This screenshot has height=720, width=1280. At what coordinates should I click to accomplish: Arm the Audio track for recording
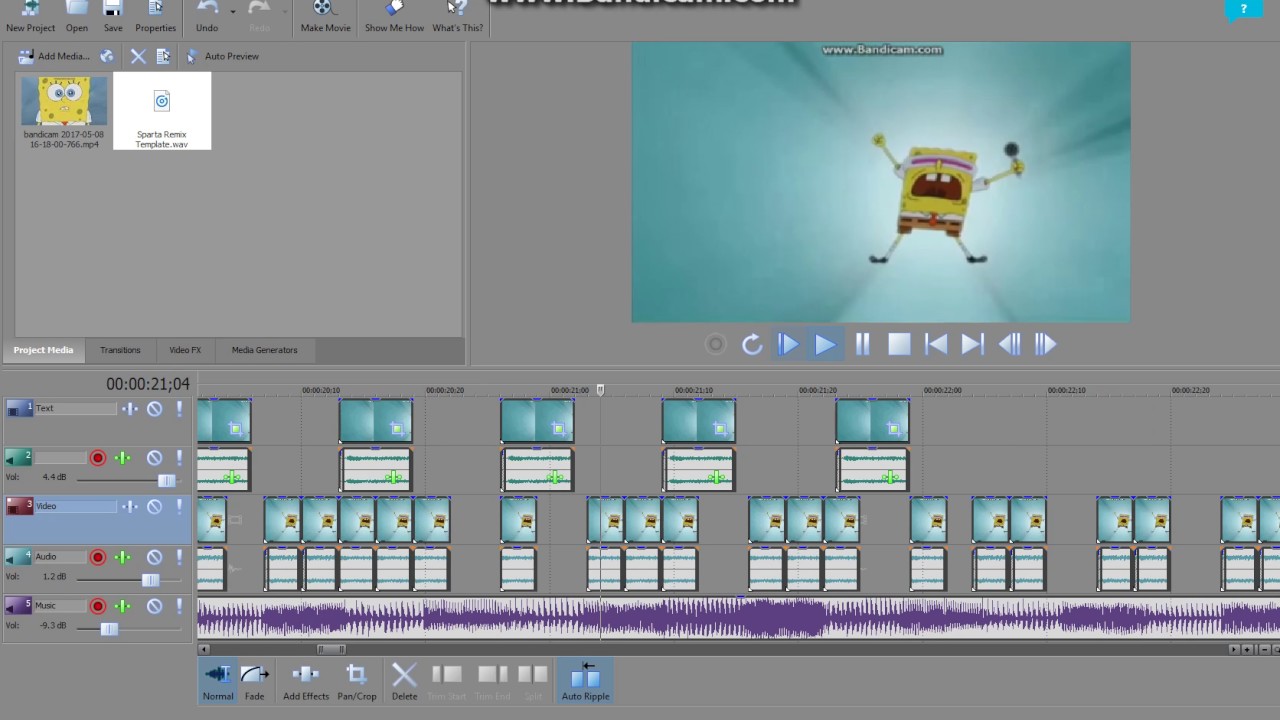97,557
